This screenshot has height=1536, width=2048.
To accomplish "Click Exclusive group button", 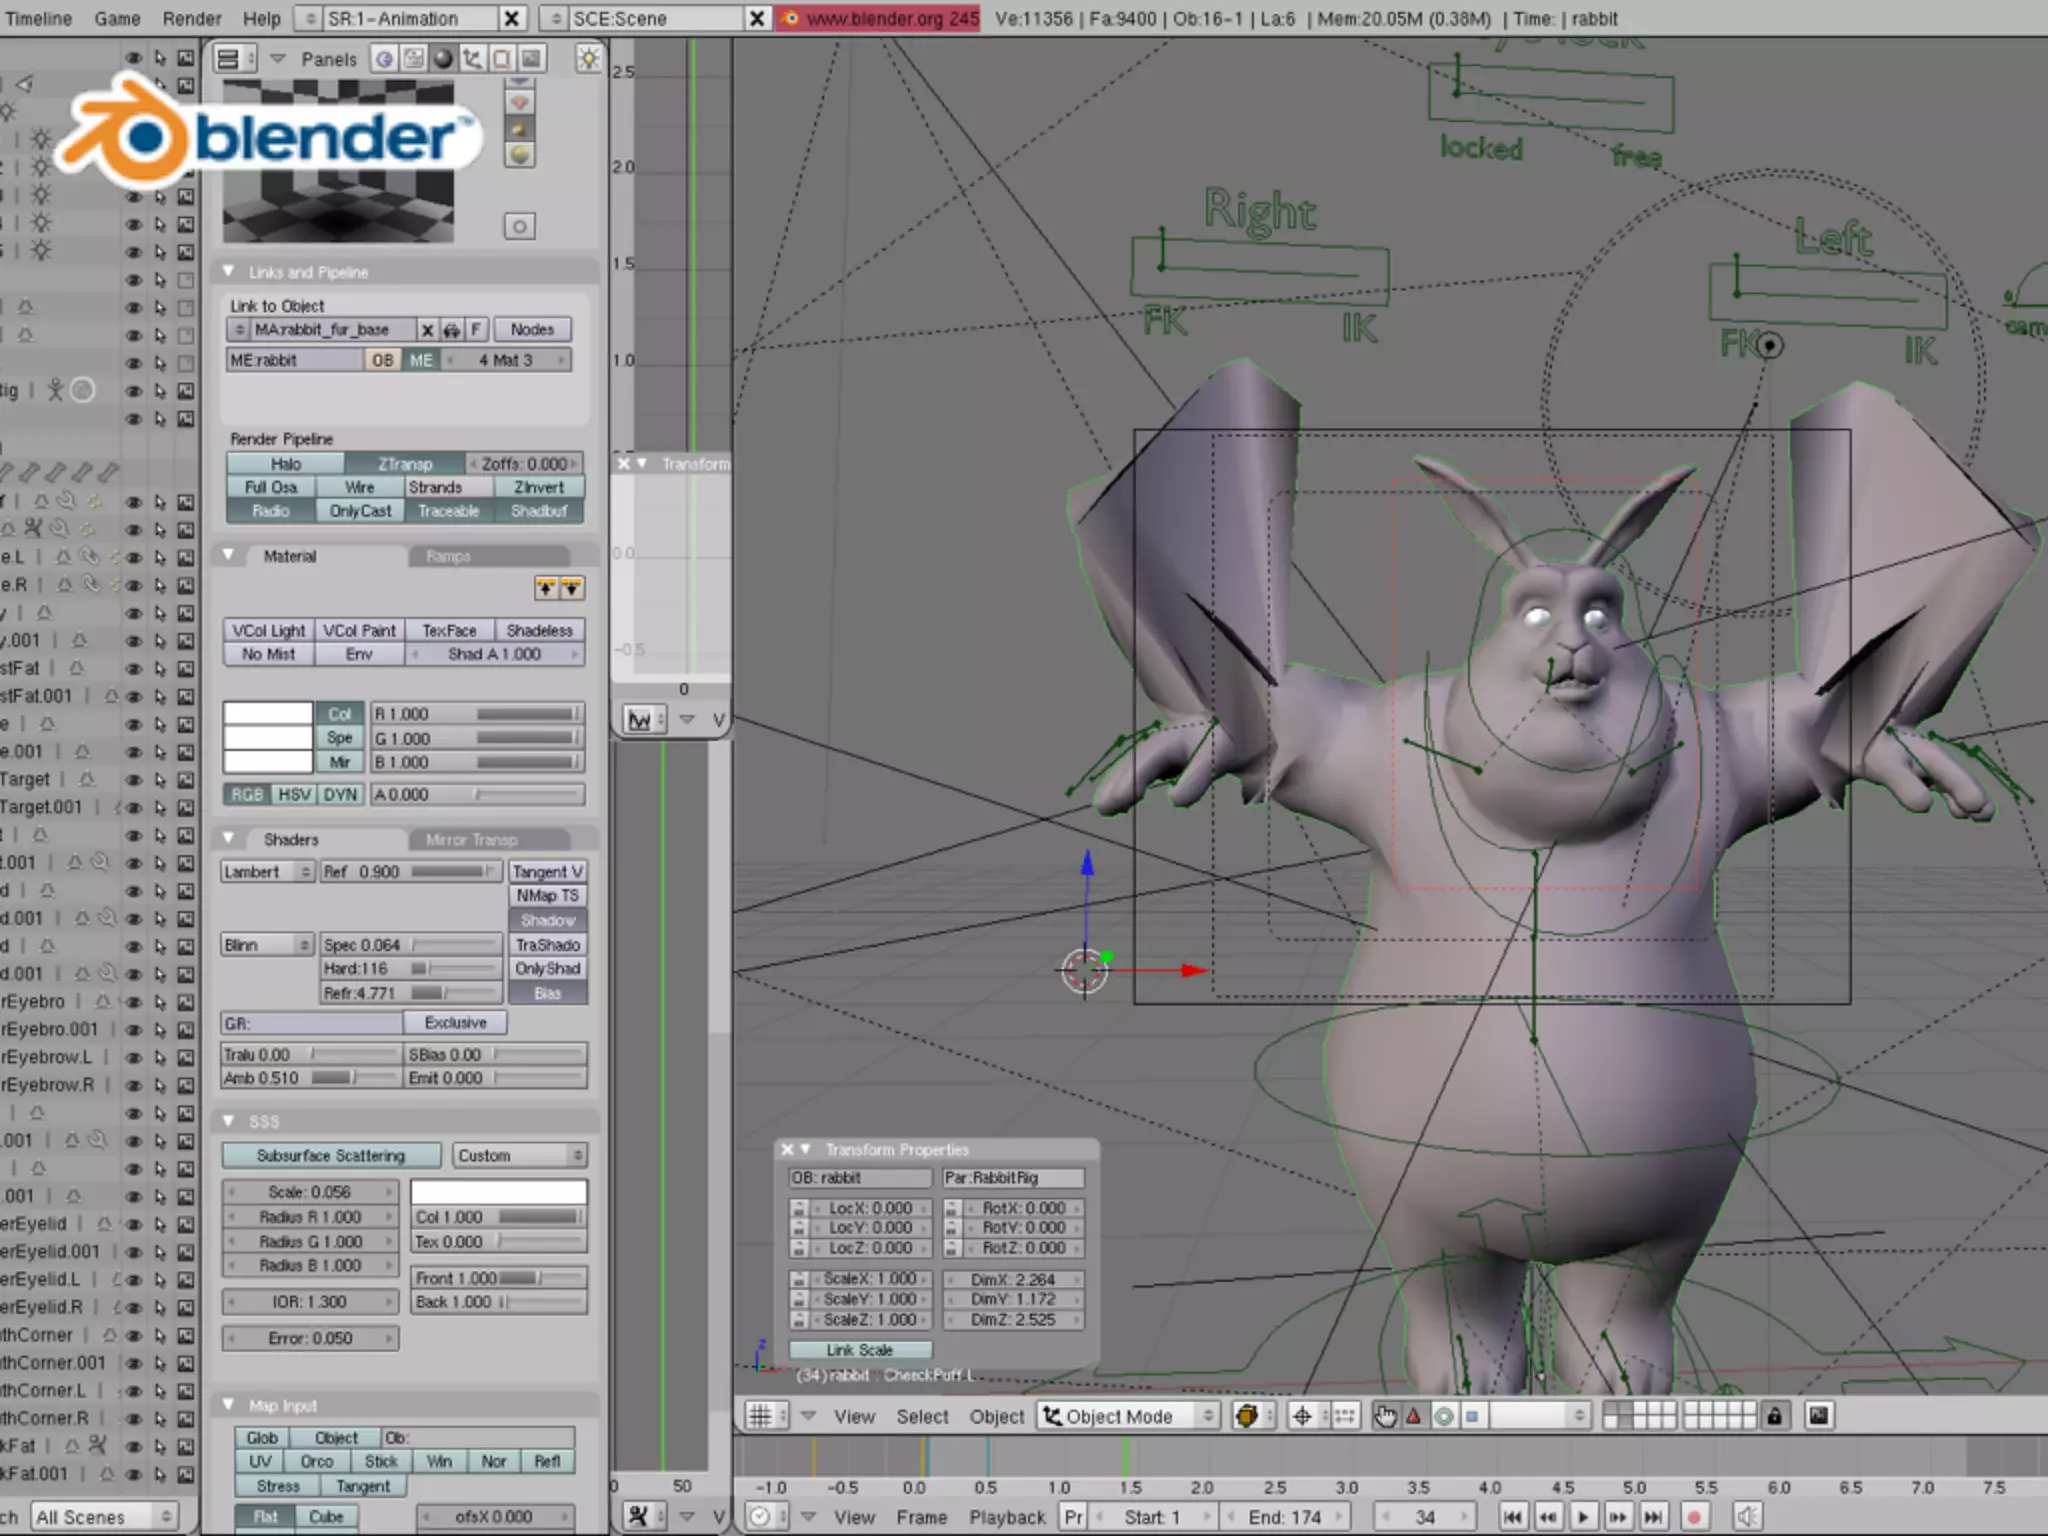I will [x=455, y=1023].
